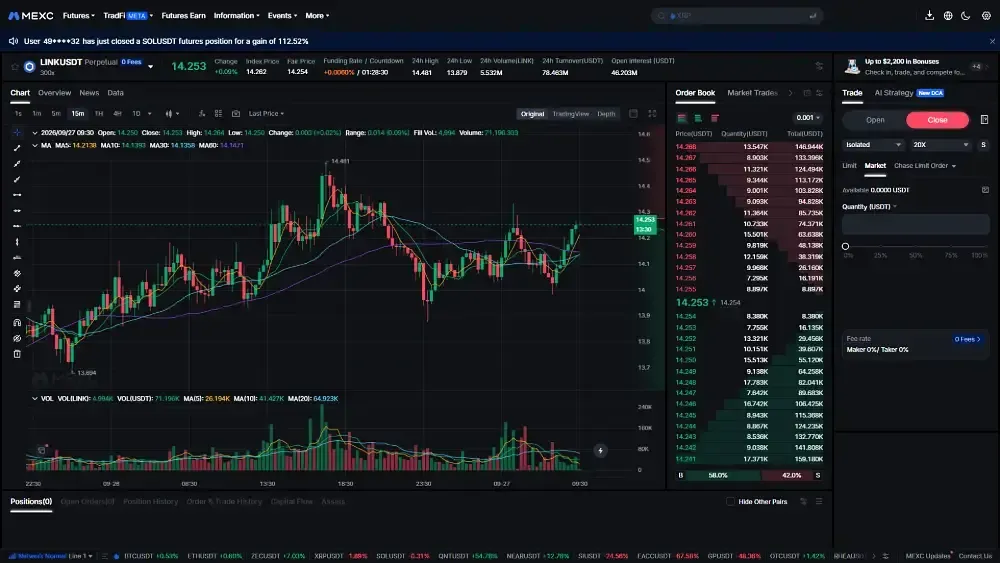1000x563 pixels.
Task: Open the Chase Limit Order dropdown
Action: pos(925,166)
